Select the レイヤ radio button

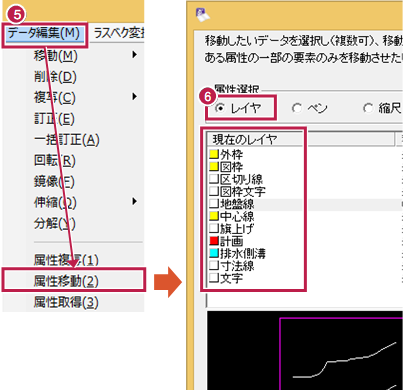coord(220,108)
